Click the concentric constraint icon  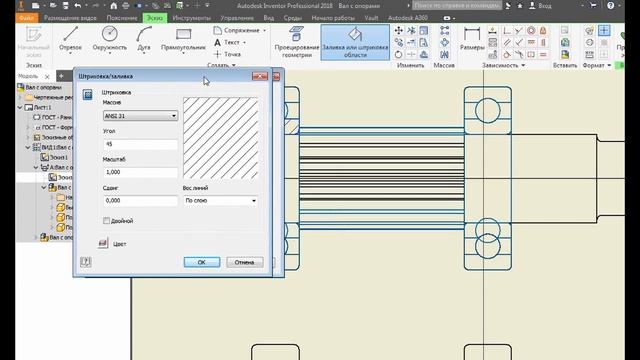click(x=531, y=31)
